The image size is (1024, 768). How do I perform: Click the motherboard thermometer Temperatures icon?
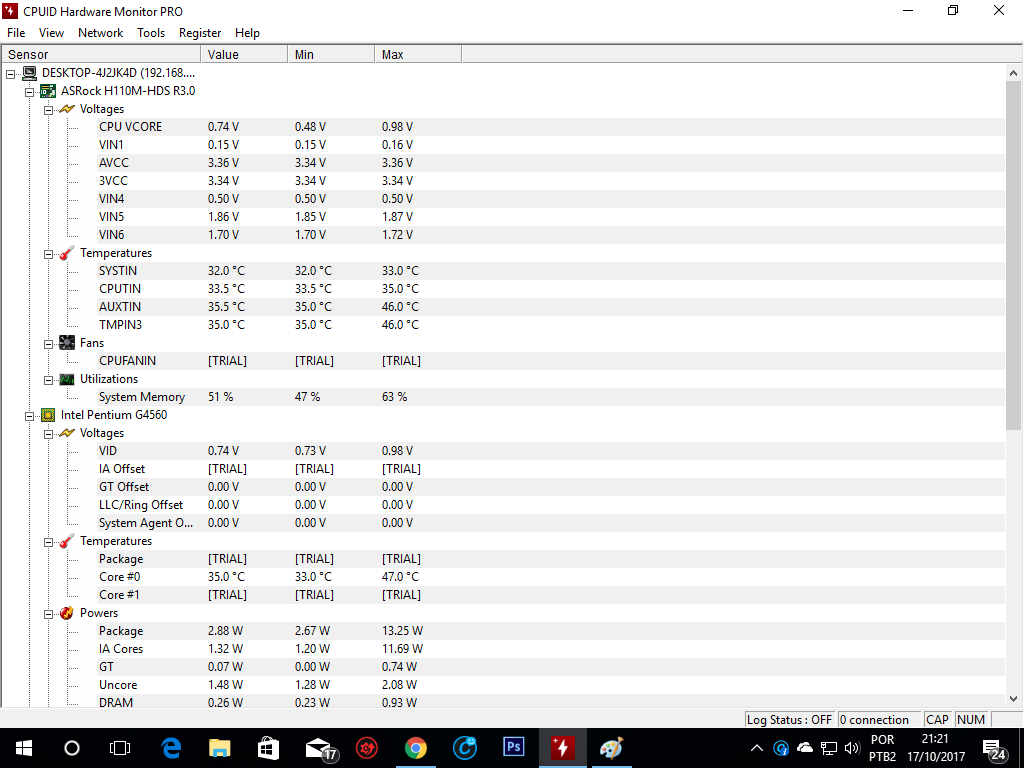[x=67, y=253]
